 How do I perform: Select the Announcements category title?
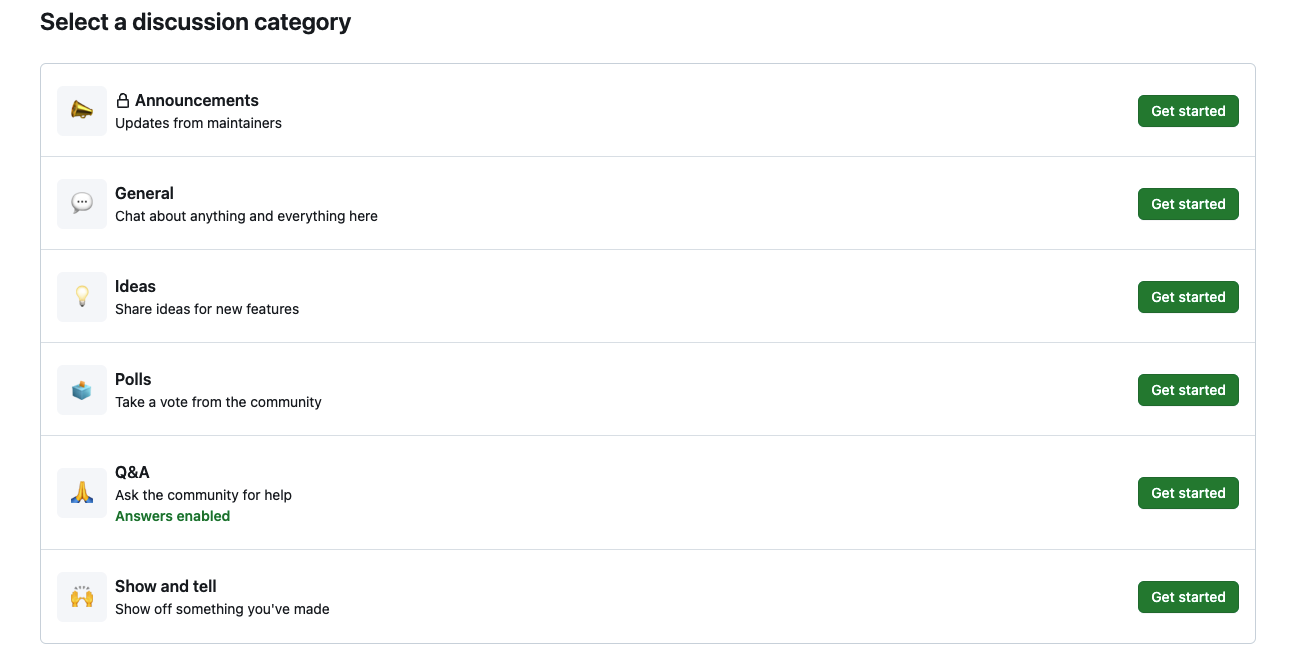197,101
